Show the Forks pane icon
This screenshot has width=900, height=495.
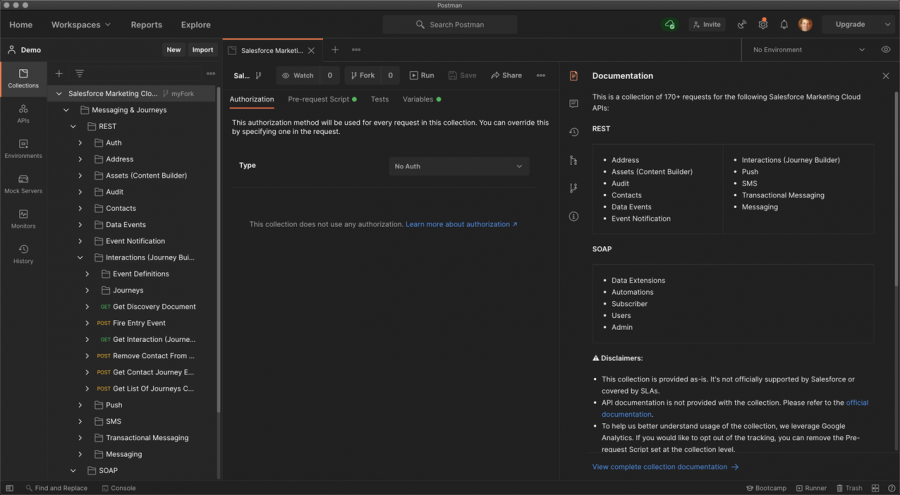[573, 188]
